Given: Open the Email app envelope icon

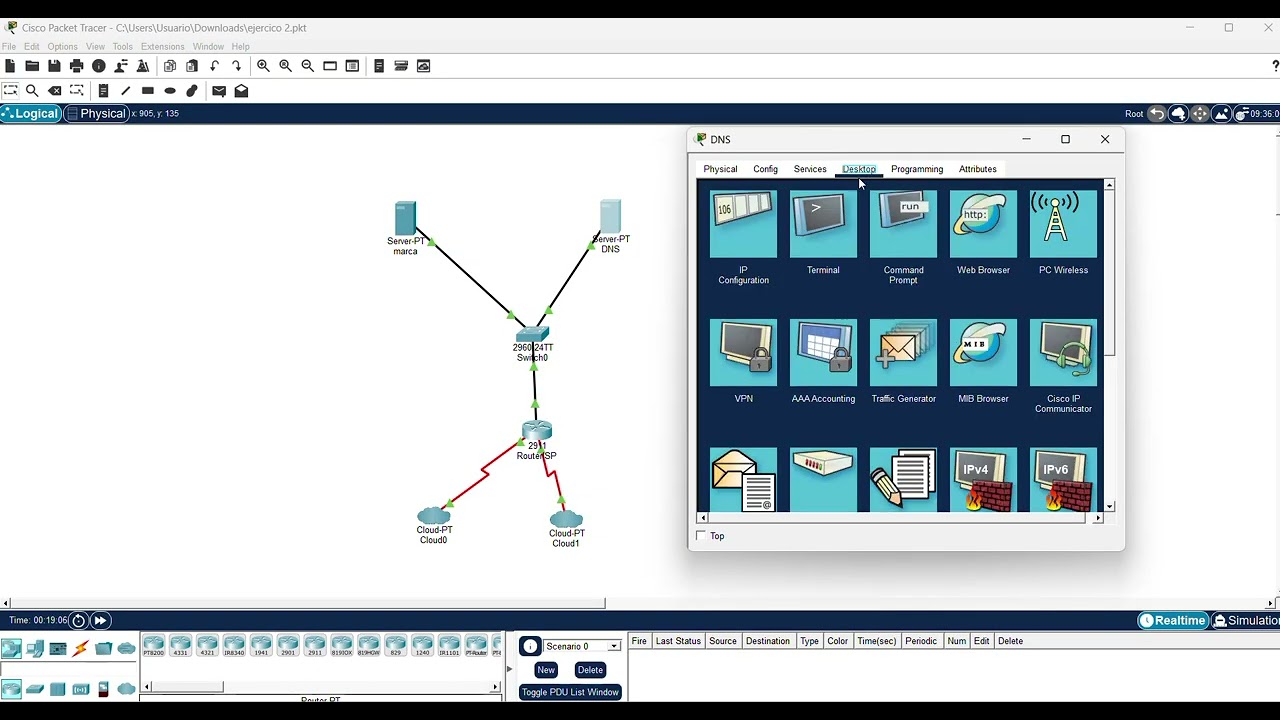Looking at the screenshot, I should click(x=743, y=480).
